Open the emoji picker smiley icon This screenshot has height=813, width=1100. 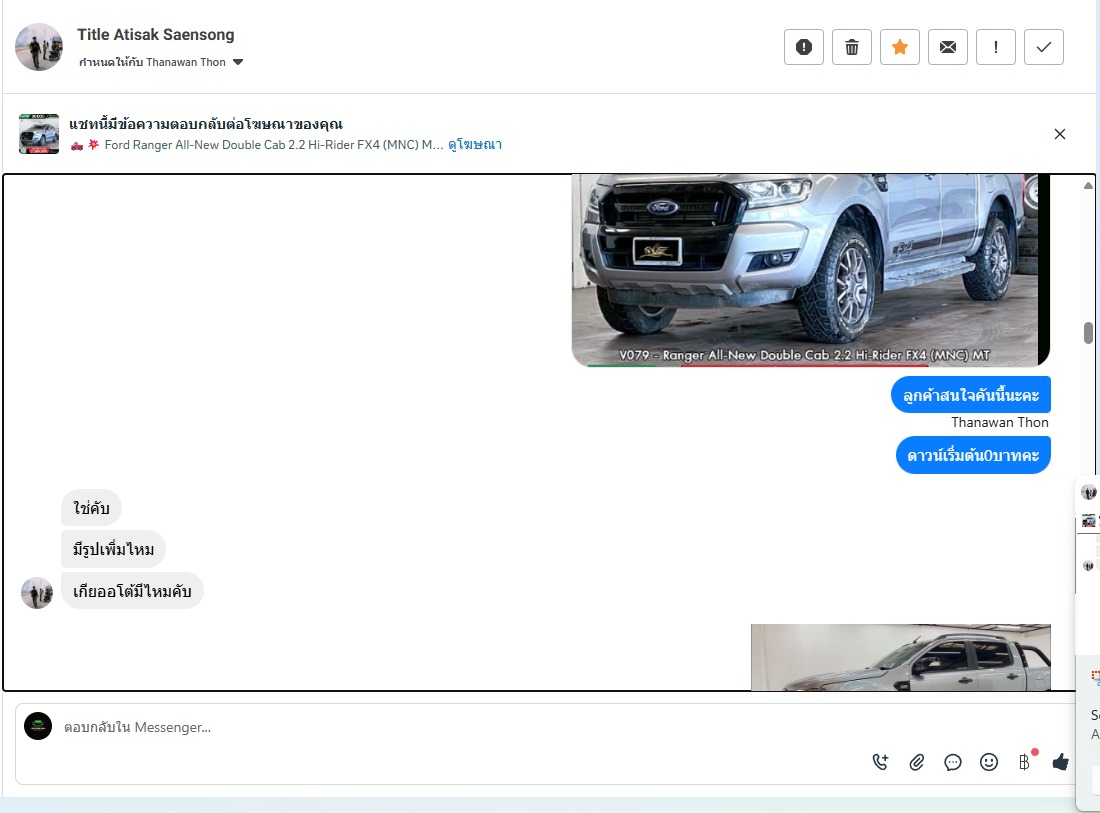[x=988, y=762]
